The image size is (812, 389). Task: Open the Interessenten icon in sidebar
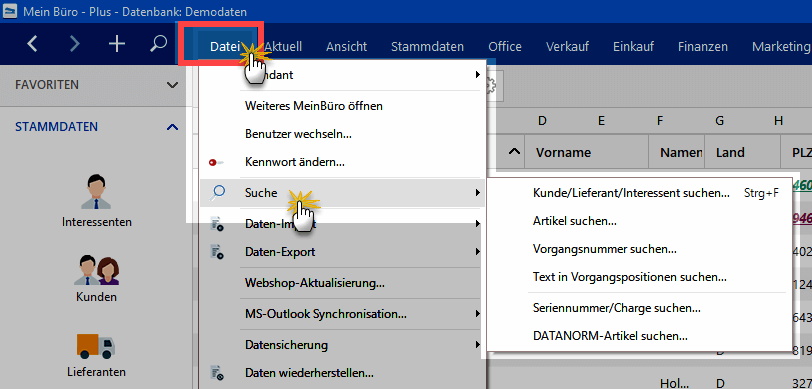click(x=97, y=192)
